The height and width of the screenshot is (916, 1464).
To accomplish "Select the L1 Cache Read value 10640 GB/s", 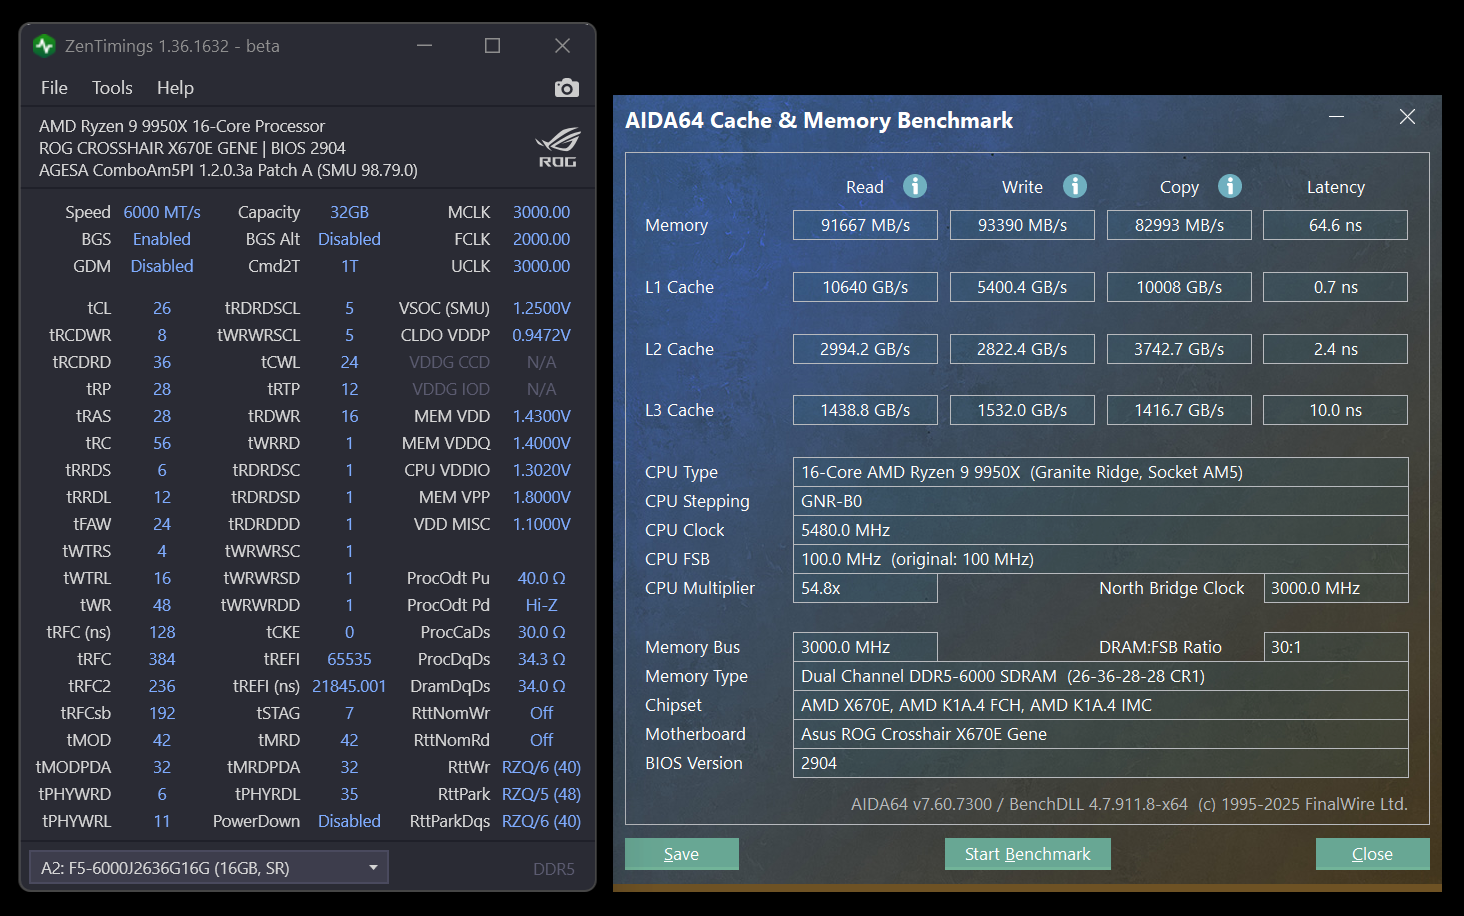I will tap(865, 287).
